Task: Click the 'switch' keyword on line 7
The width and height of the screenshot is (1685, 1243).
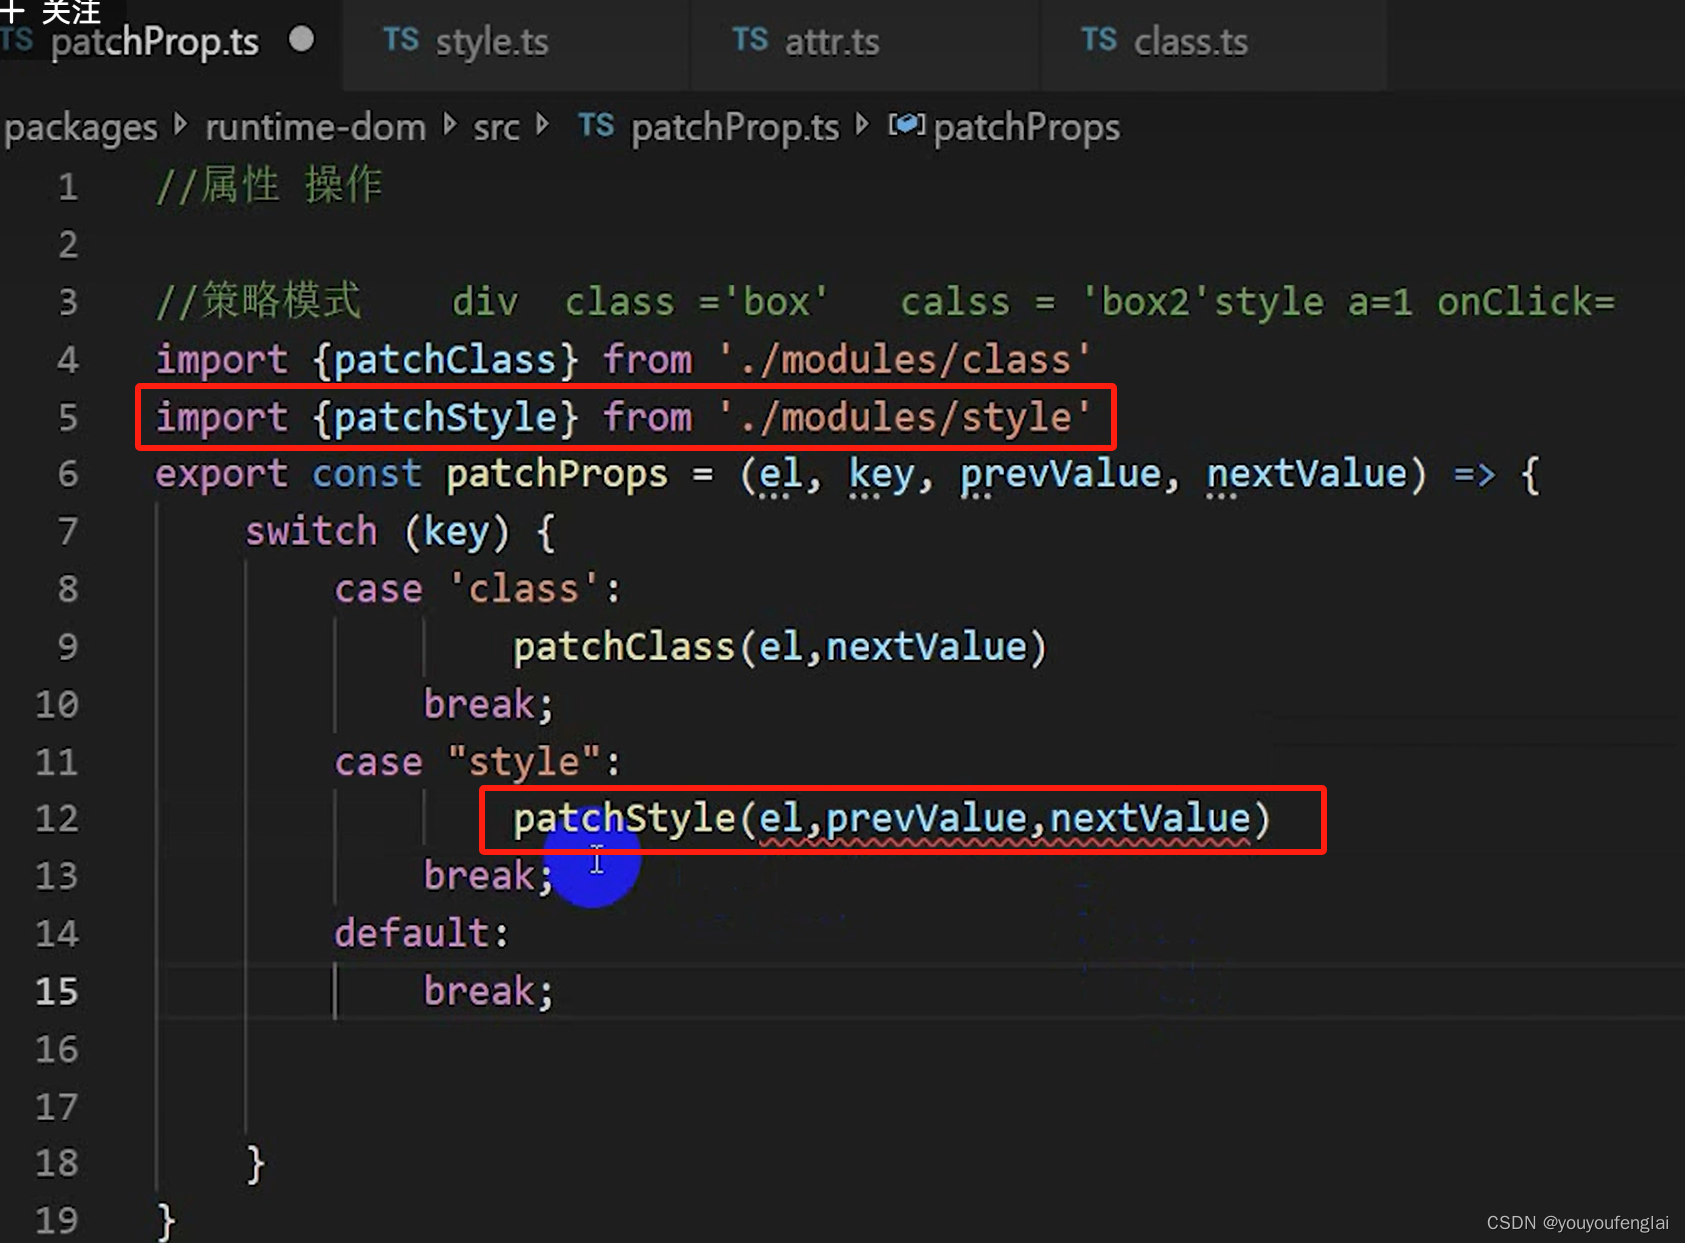Action: [311, 532]
